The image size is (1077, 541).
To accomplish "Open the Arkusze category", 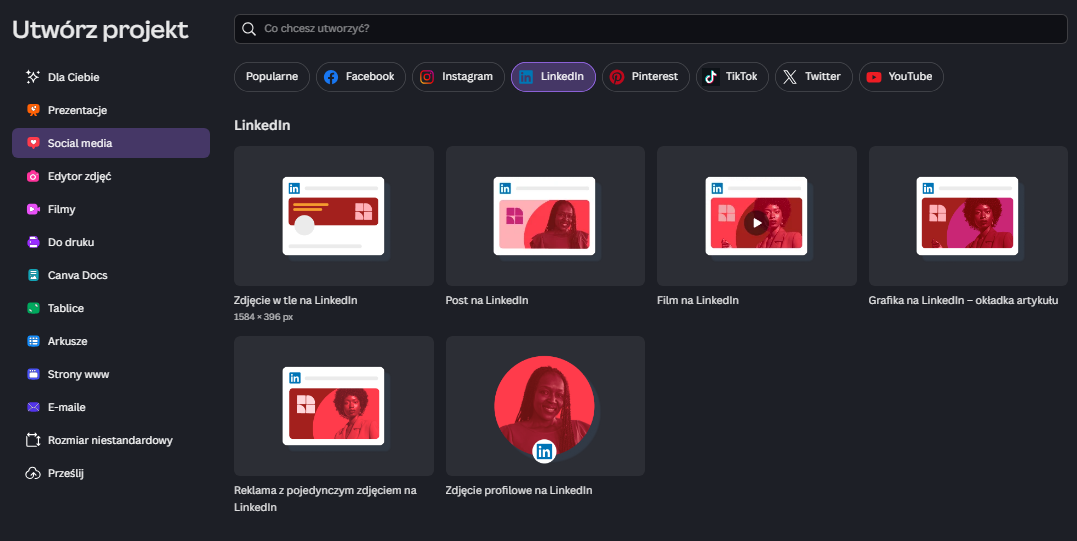I will (111, 341).
